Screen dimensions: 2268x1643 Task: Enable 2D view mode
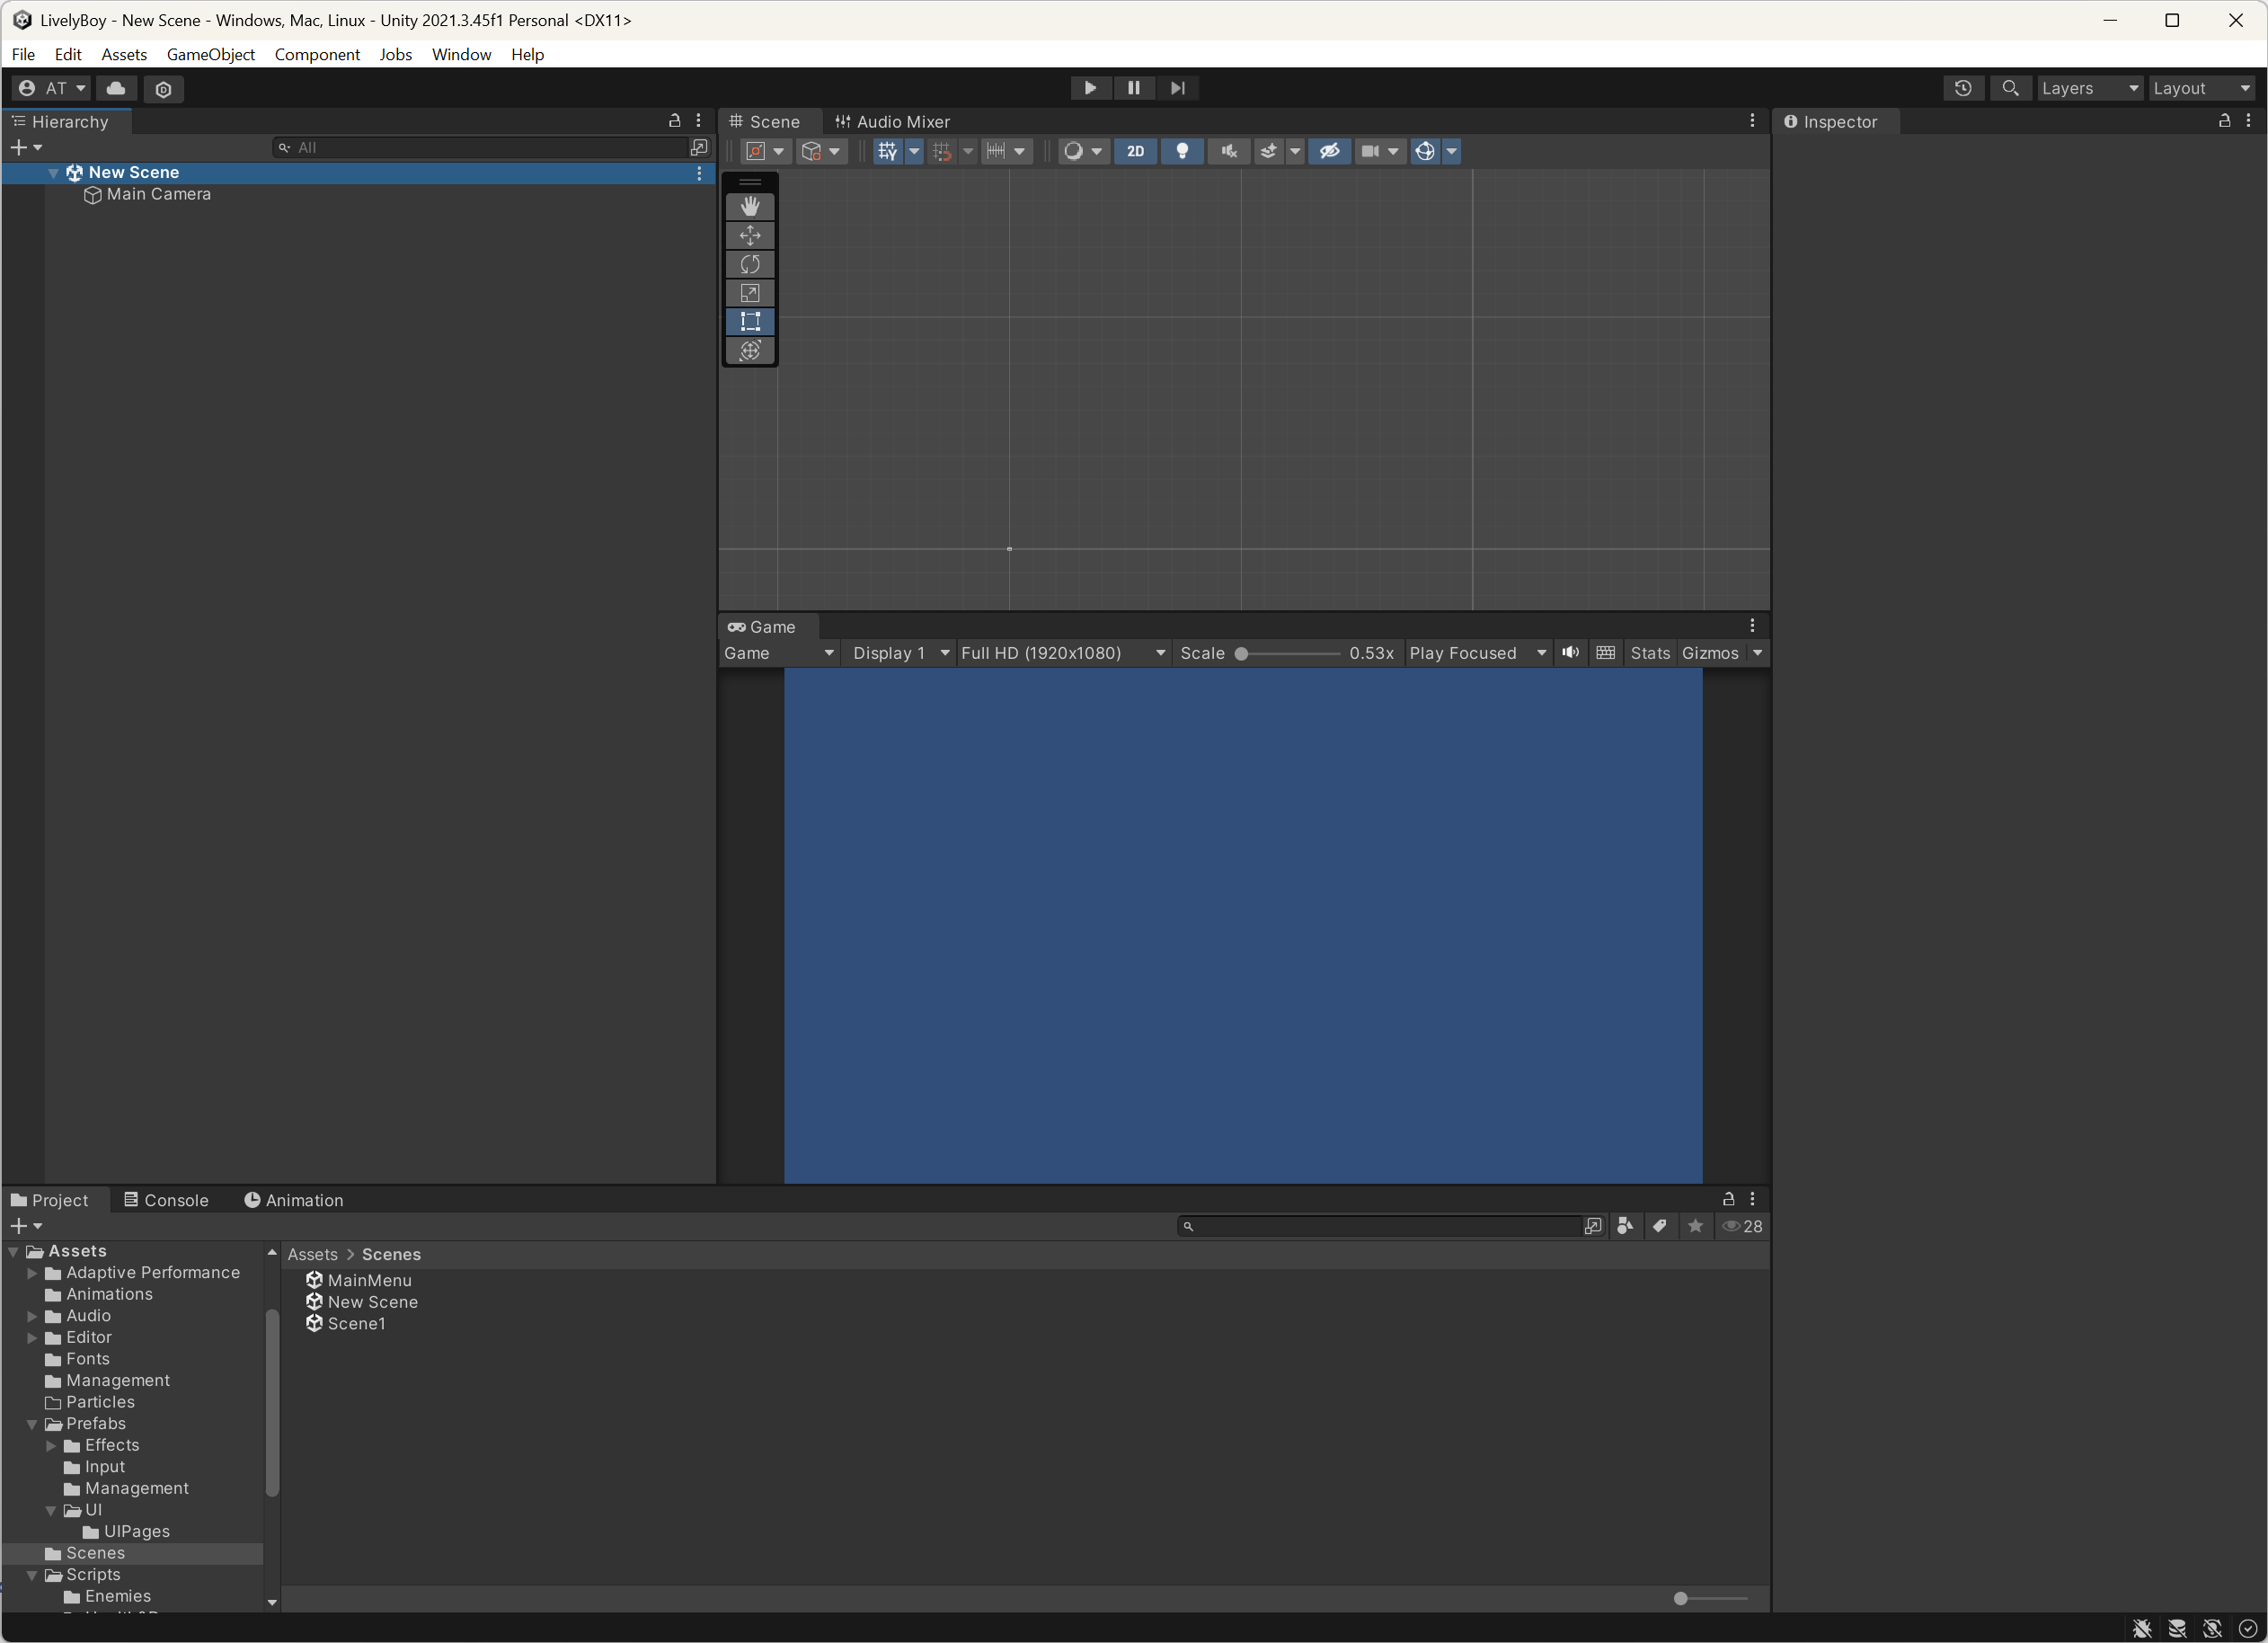[x=1136, y=151]
